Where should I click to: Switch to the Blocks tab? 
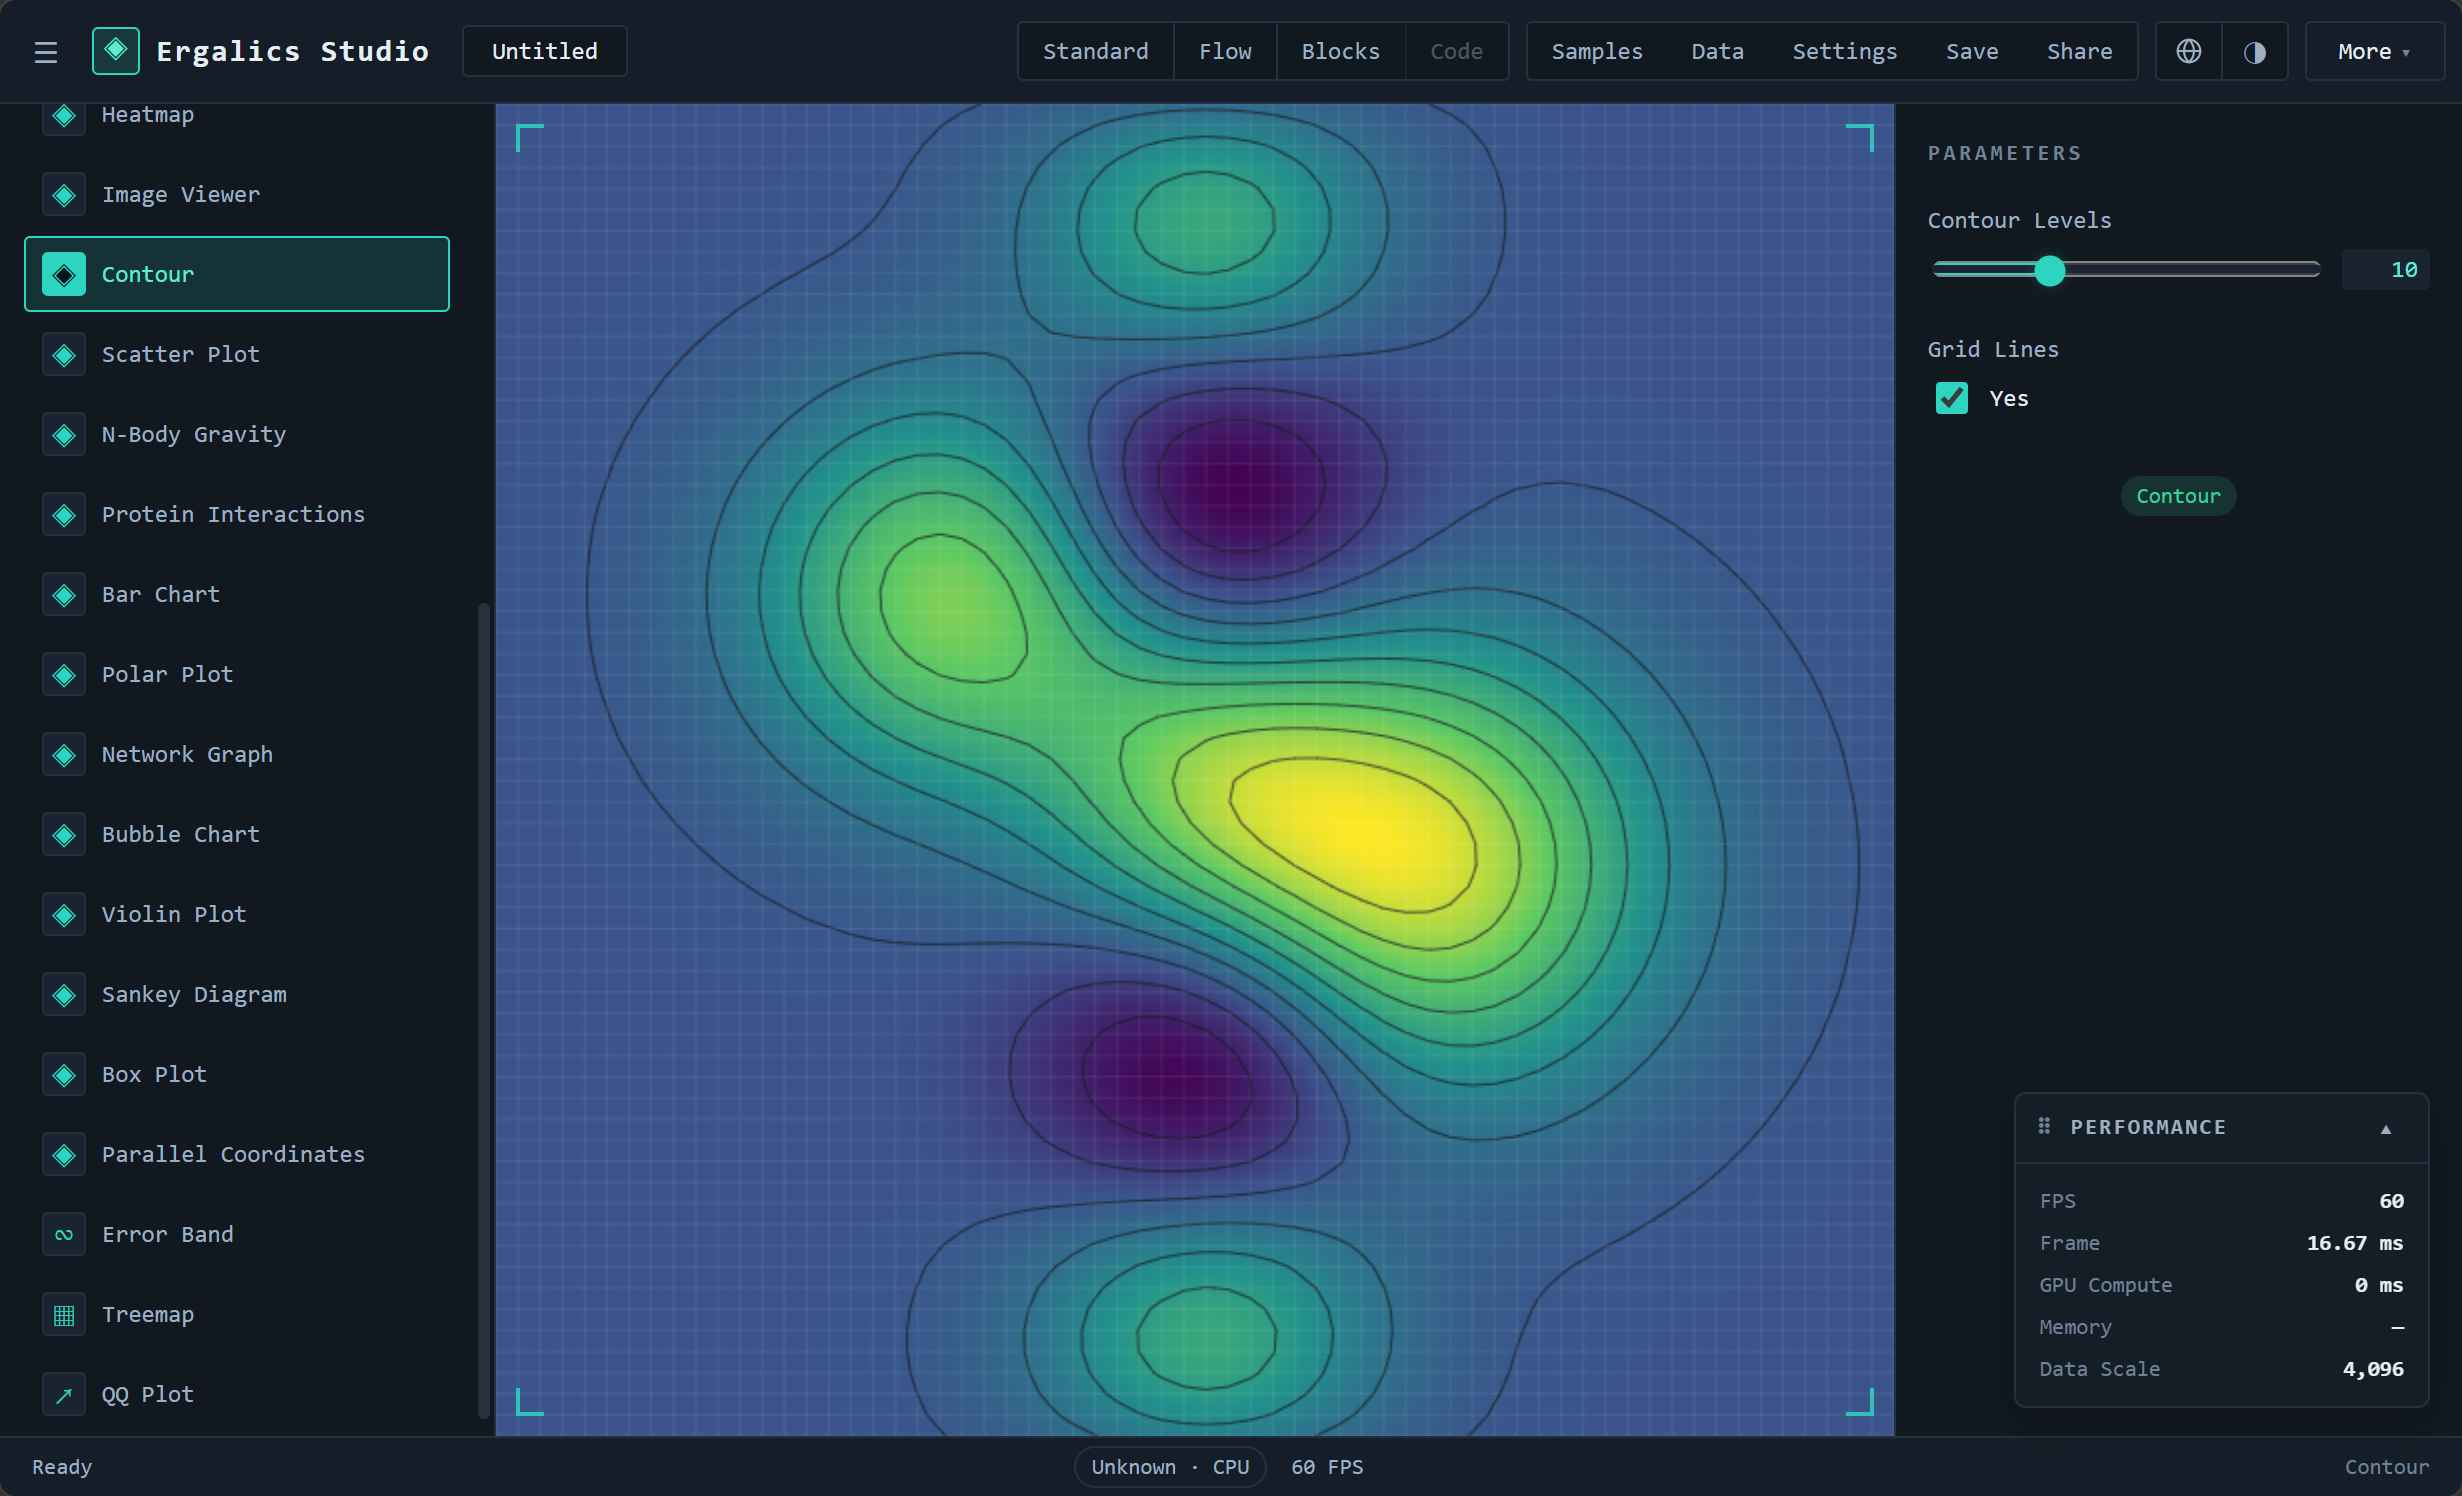(x=1340, y=51)
